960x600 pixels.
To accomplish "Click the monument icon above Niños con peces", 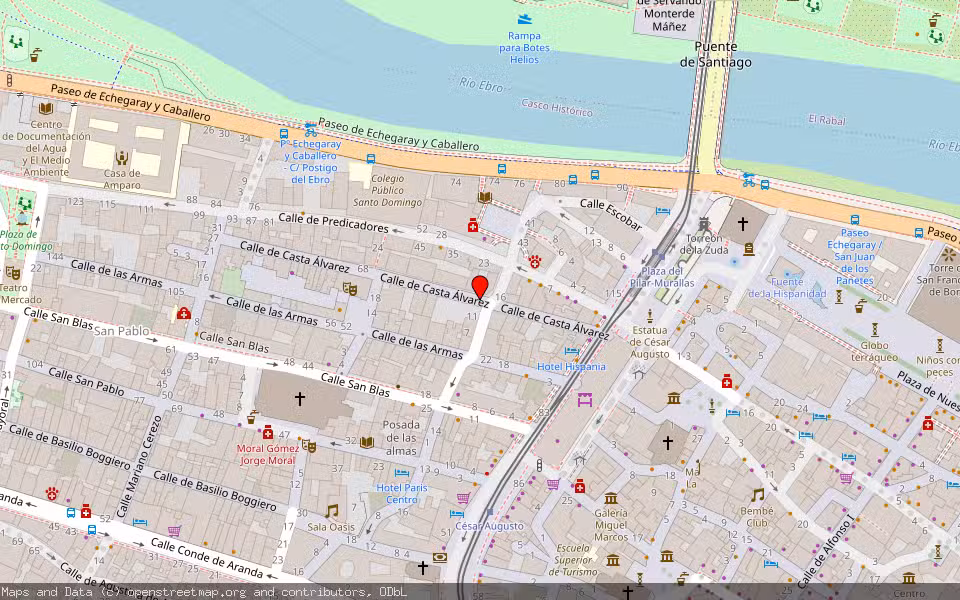I will tap(940, 346).
